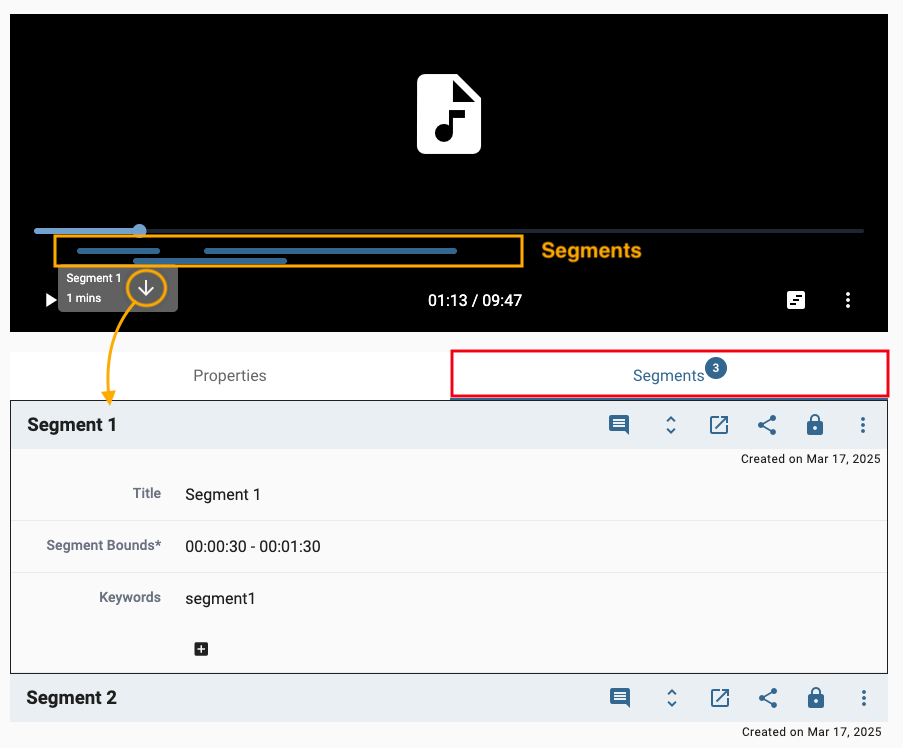The image size is (903, 748).
Task: Share Segment 1
Action: pyautogui.click(x=767, y=425)
